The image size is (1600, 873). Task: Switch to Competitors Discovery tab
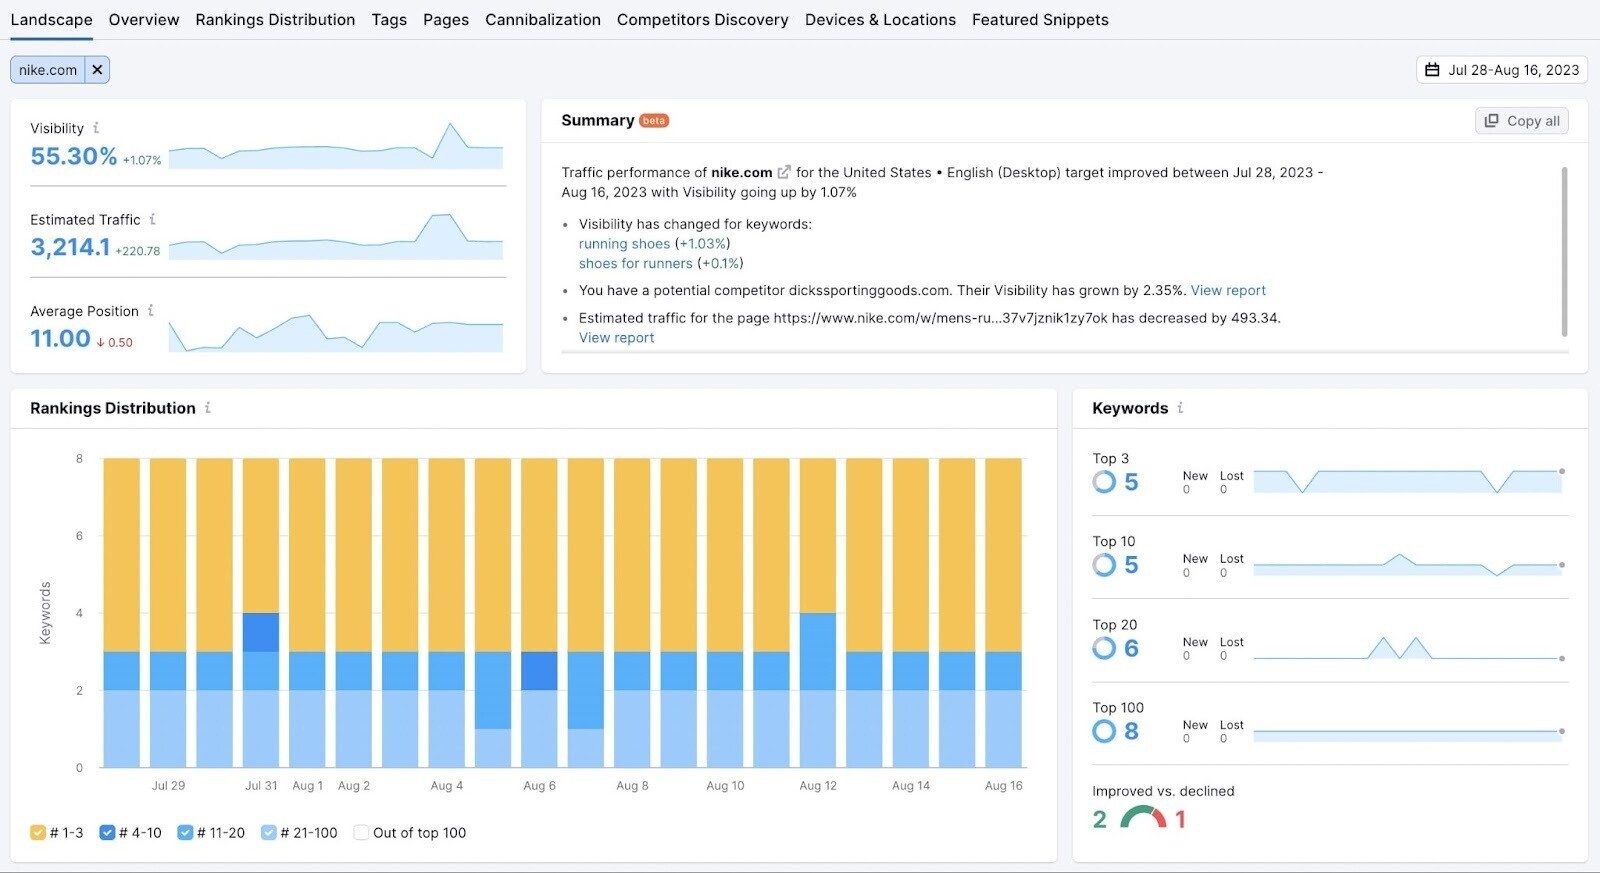[703, 20]
